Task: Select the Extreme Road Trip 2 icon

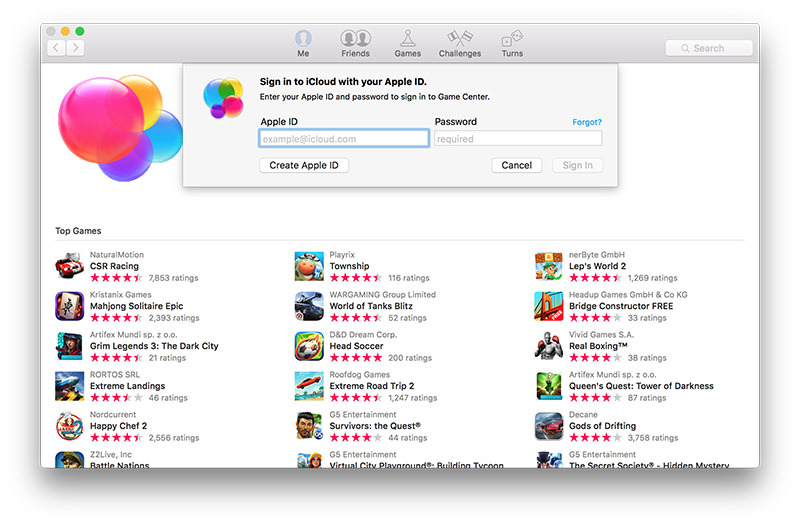Action: (309, 386)
